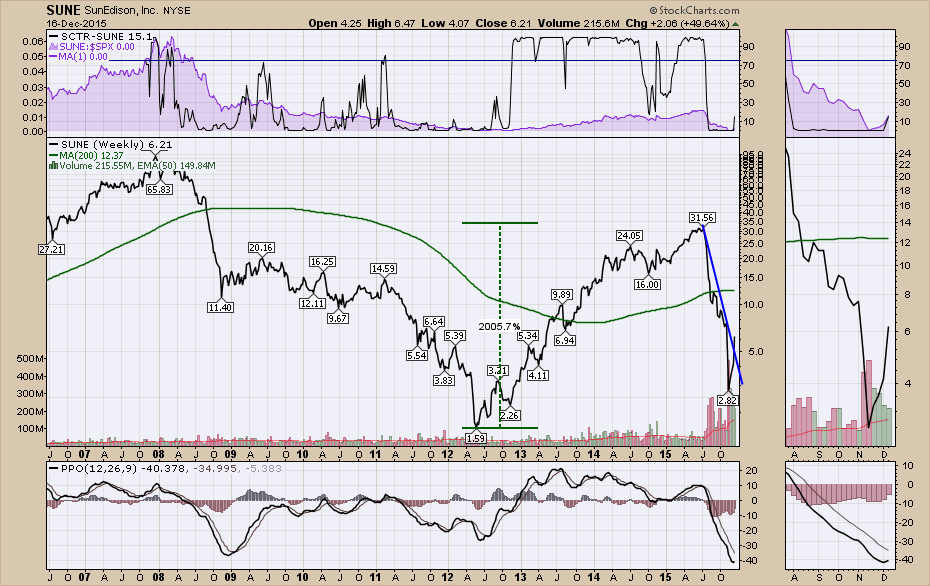Click the PPO(12,26,9) indicator legend
Image resolution: width=930 pixels, height=586 pixels.
[165, 469]
